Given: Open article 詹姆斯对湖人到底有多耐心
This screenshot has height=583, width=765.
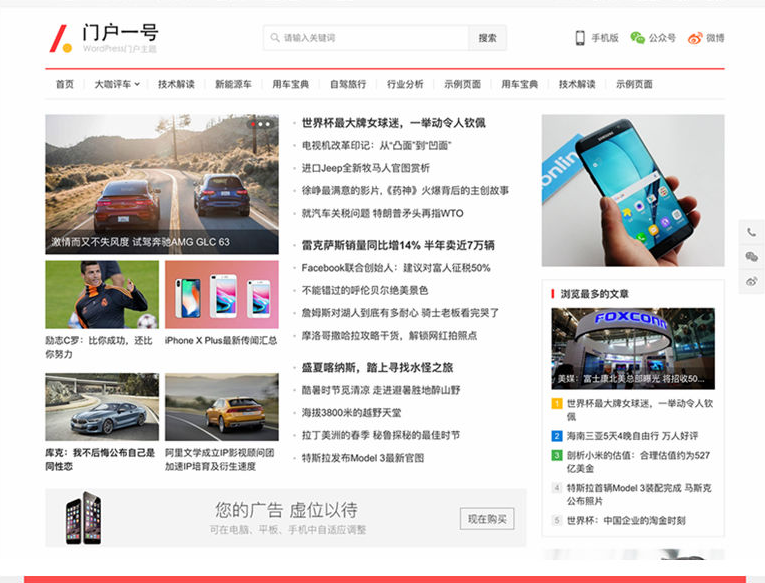Looking at the screenshot, I should click(400, 313).
